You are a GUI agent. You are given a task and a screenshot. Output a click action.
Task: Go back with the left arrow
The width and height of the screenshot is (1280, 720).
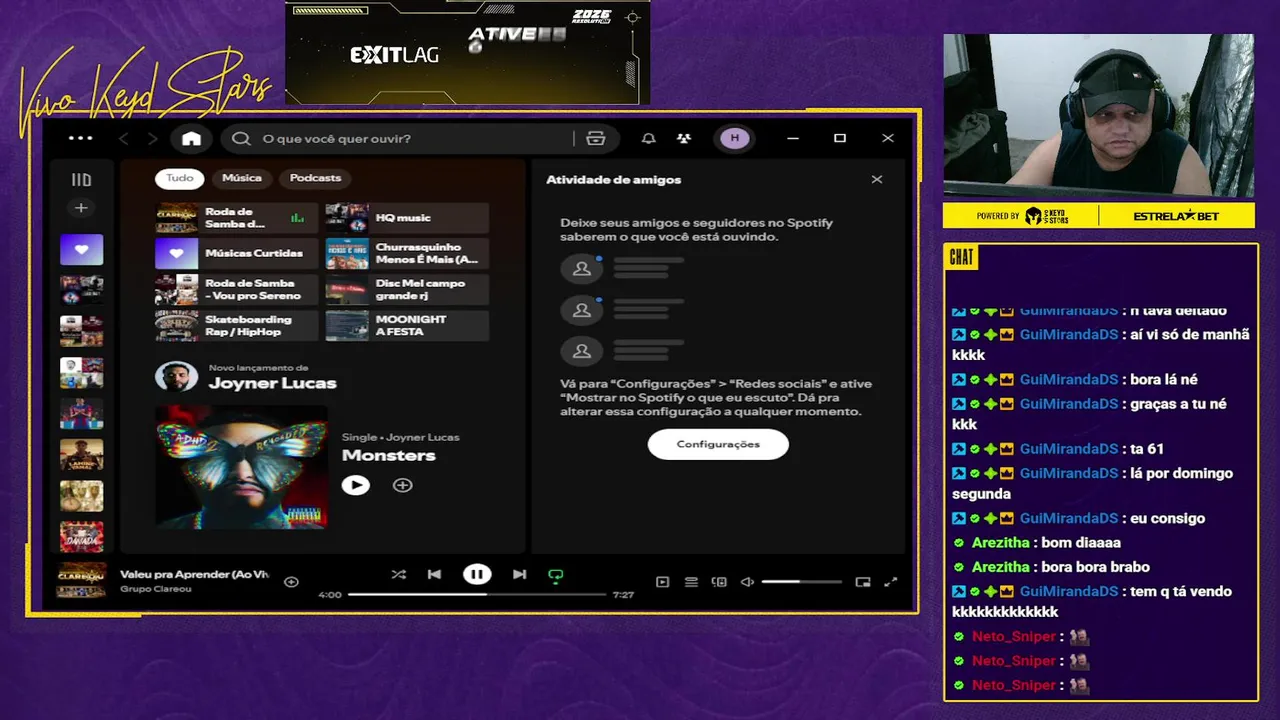coord(124,138)
